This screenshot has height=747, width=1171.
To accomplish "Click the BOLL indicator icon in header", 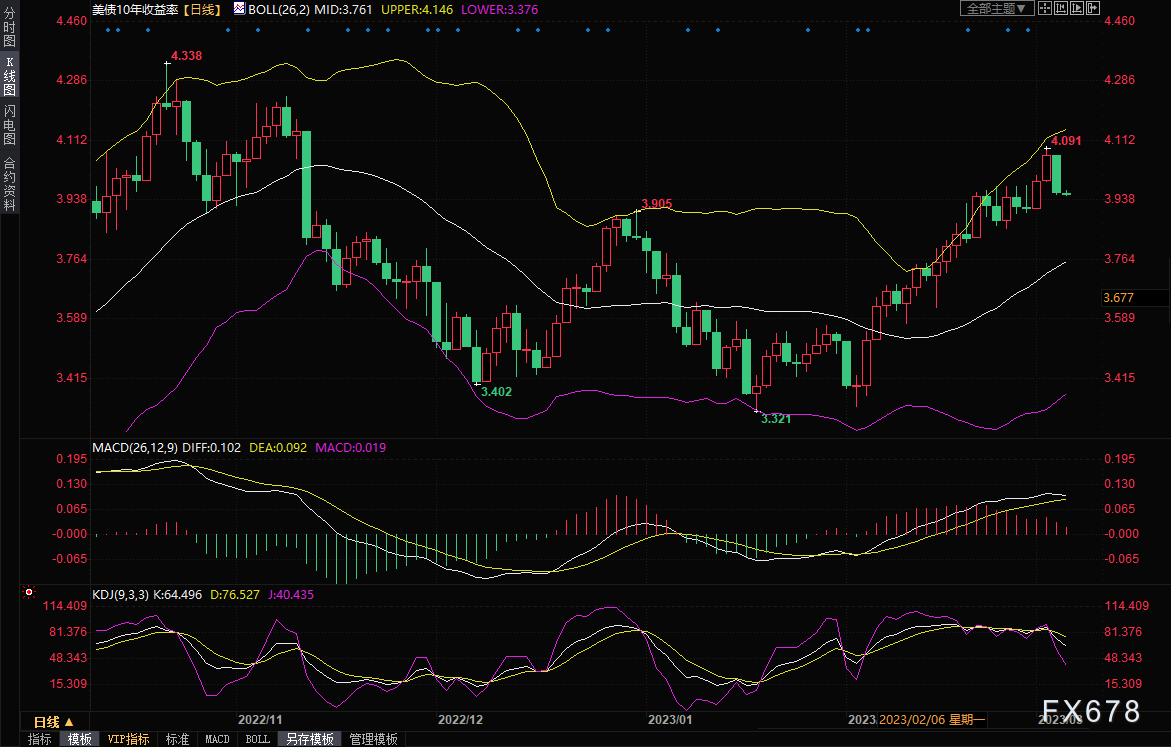I will [x=239, y=9].
